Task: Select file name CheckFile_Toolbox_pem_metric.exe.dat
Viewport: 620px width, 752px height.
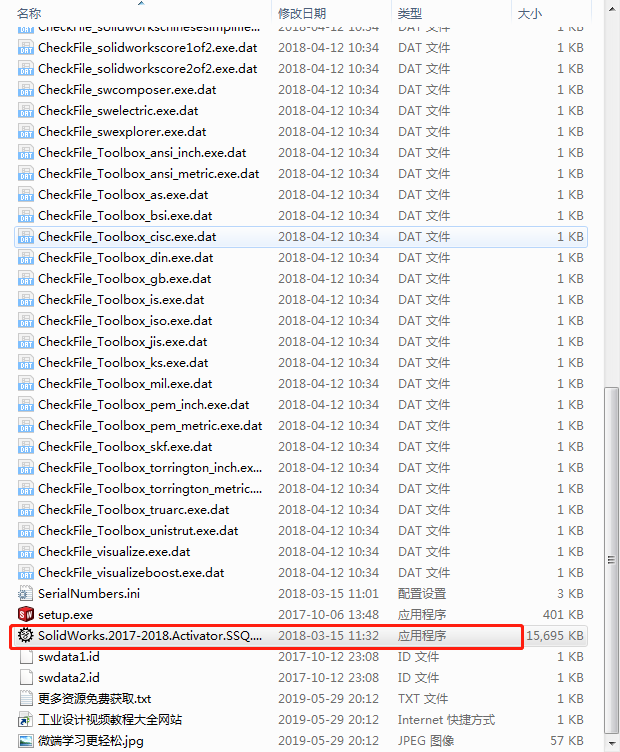Action: (150, 426)
